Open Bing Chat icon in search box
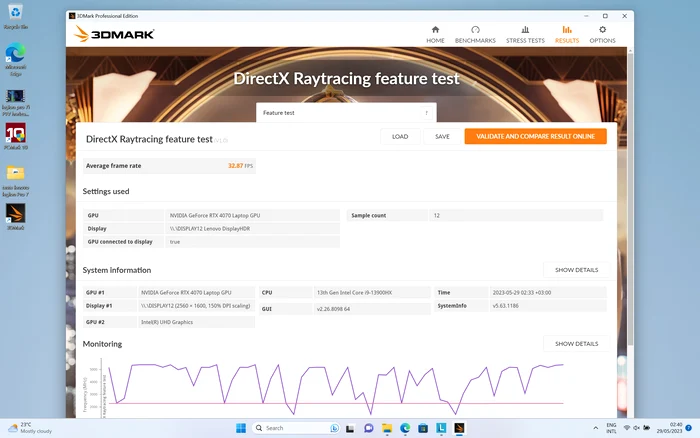Screen dimensions: 700x438 334,428
